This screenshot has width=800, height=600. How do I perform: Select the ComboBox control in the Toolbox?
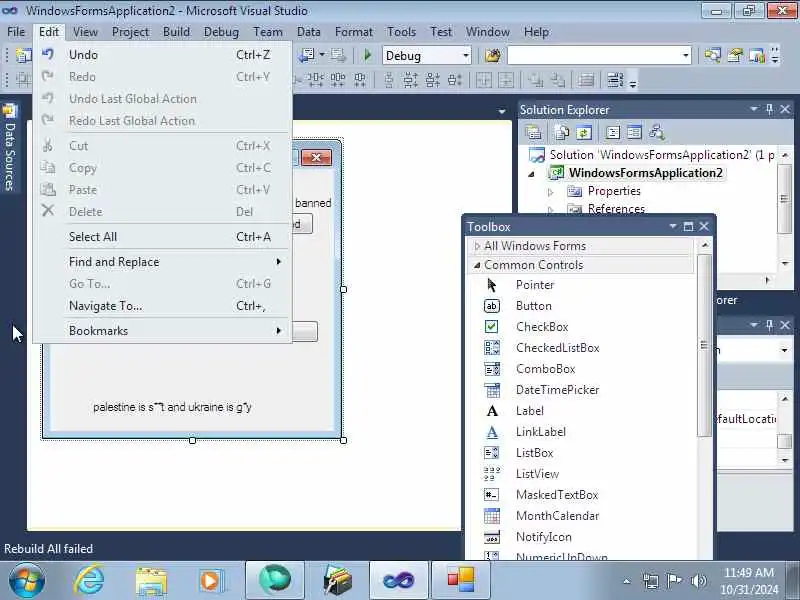click(x=582, y=368)
